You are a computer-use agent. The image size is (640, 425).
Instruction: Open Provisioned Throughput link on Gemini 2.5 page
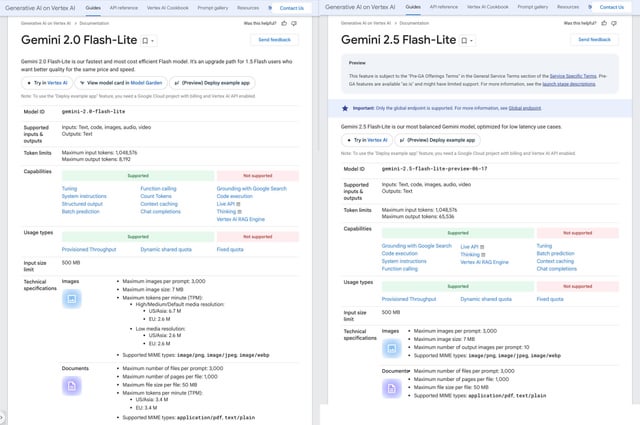tap(409, 299)
